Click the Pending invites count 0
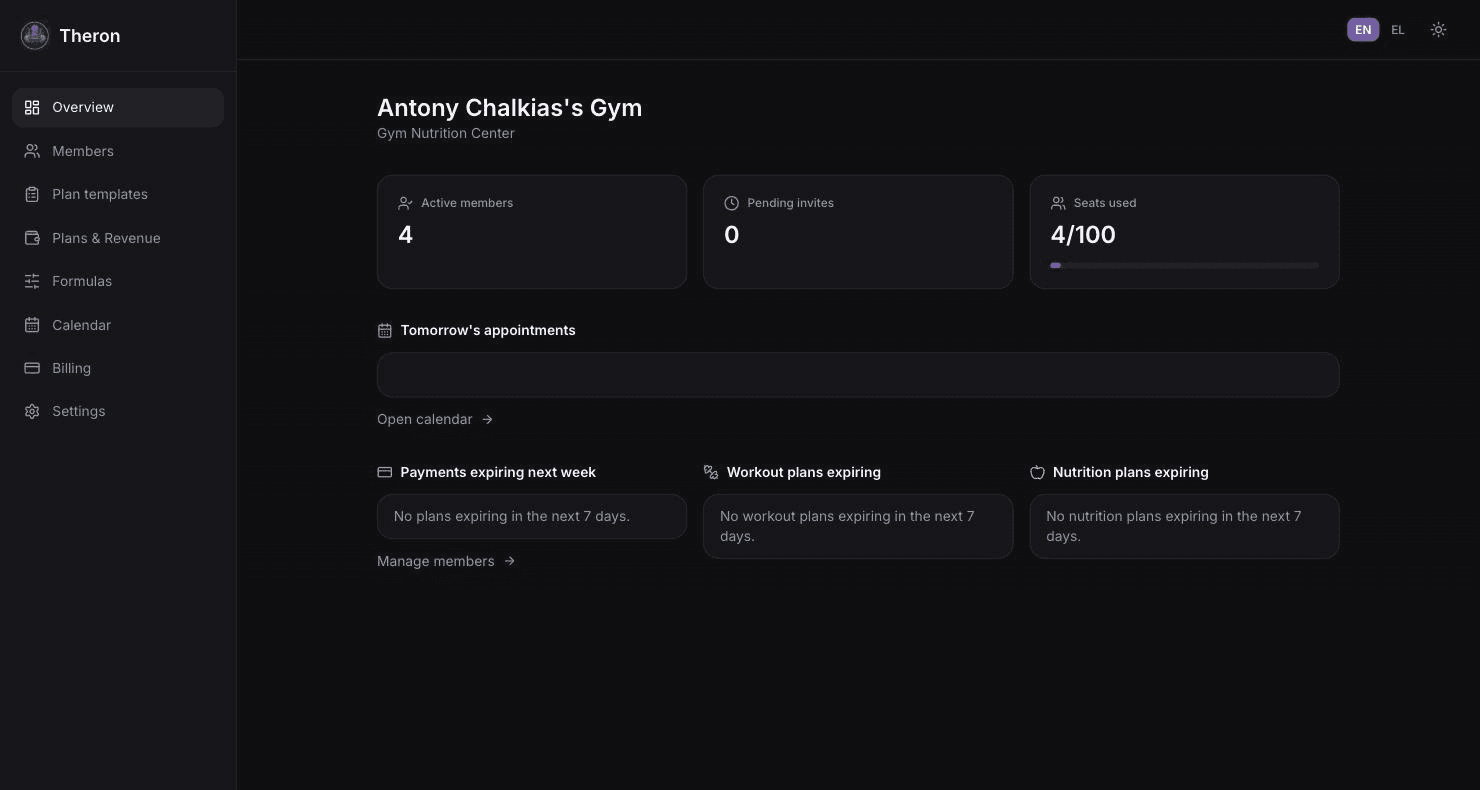The width and height of the screenshot is (1480, 790). tap(731, 235)
